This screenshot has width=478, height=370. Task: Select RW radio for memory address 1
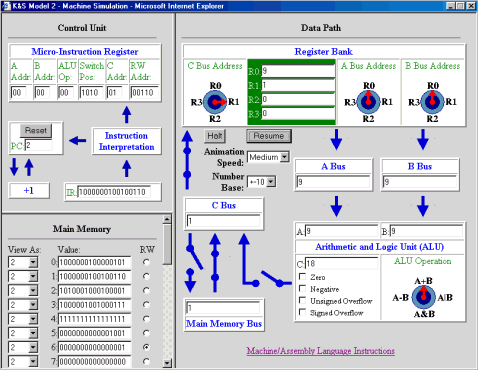tap(146, 276)
